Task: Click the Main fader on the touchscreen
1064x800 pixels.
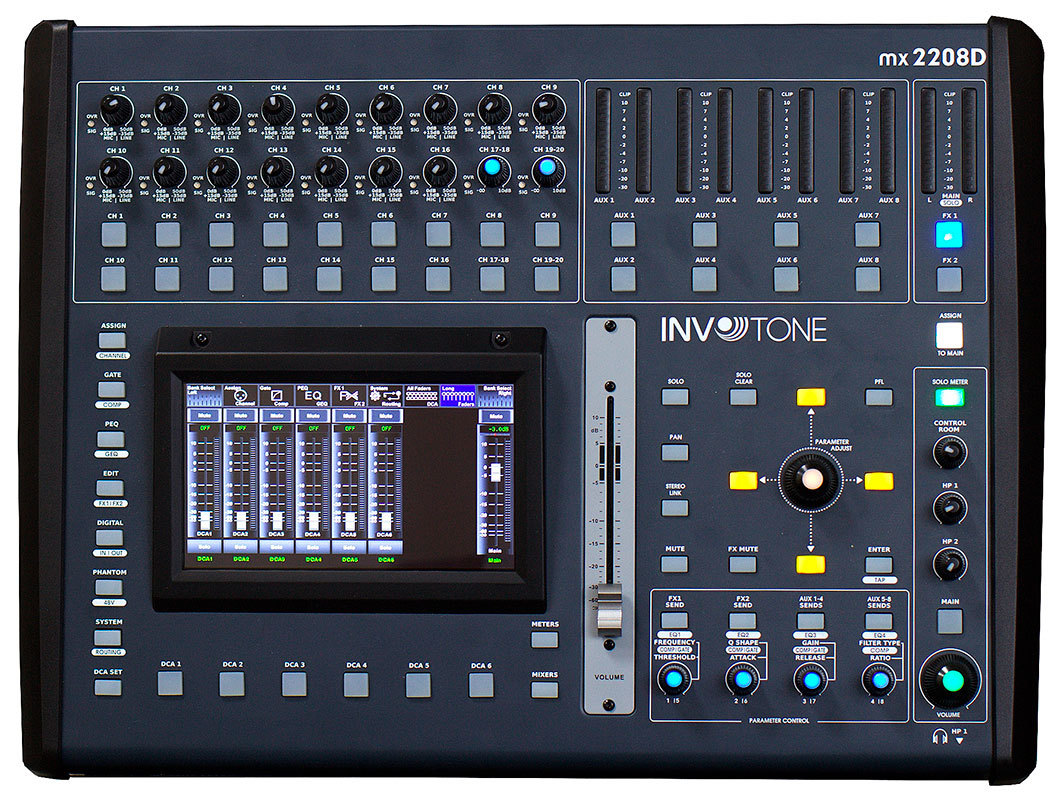Action: (494, 471)
